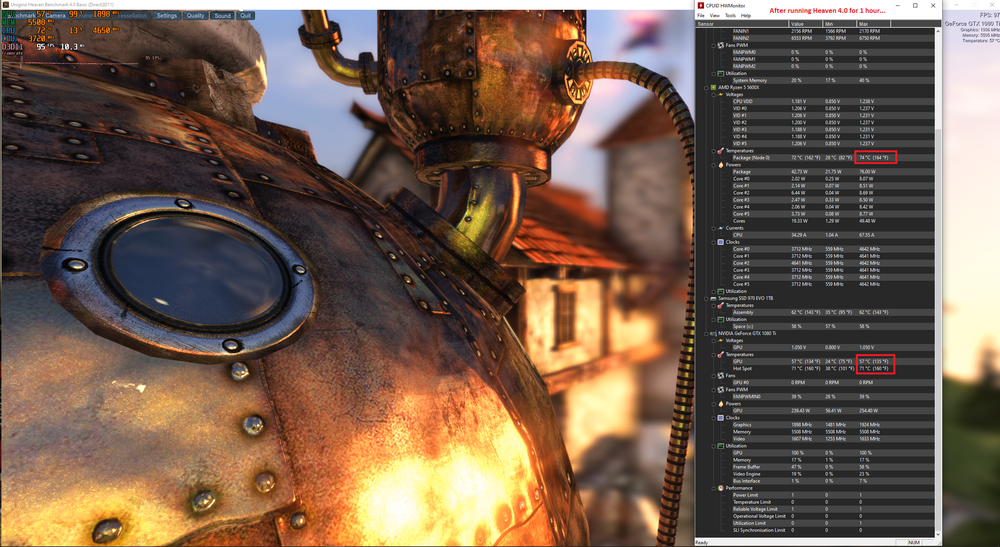This screenshot has width=1000, height=547.
Task: Click the GPU Clocks icon above Graphics
Action: [721, 418]
